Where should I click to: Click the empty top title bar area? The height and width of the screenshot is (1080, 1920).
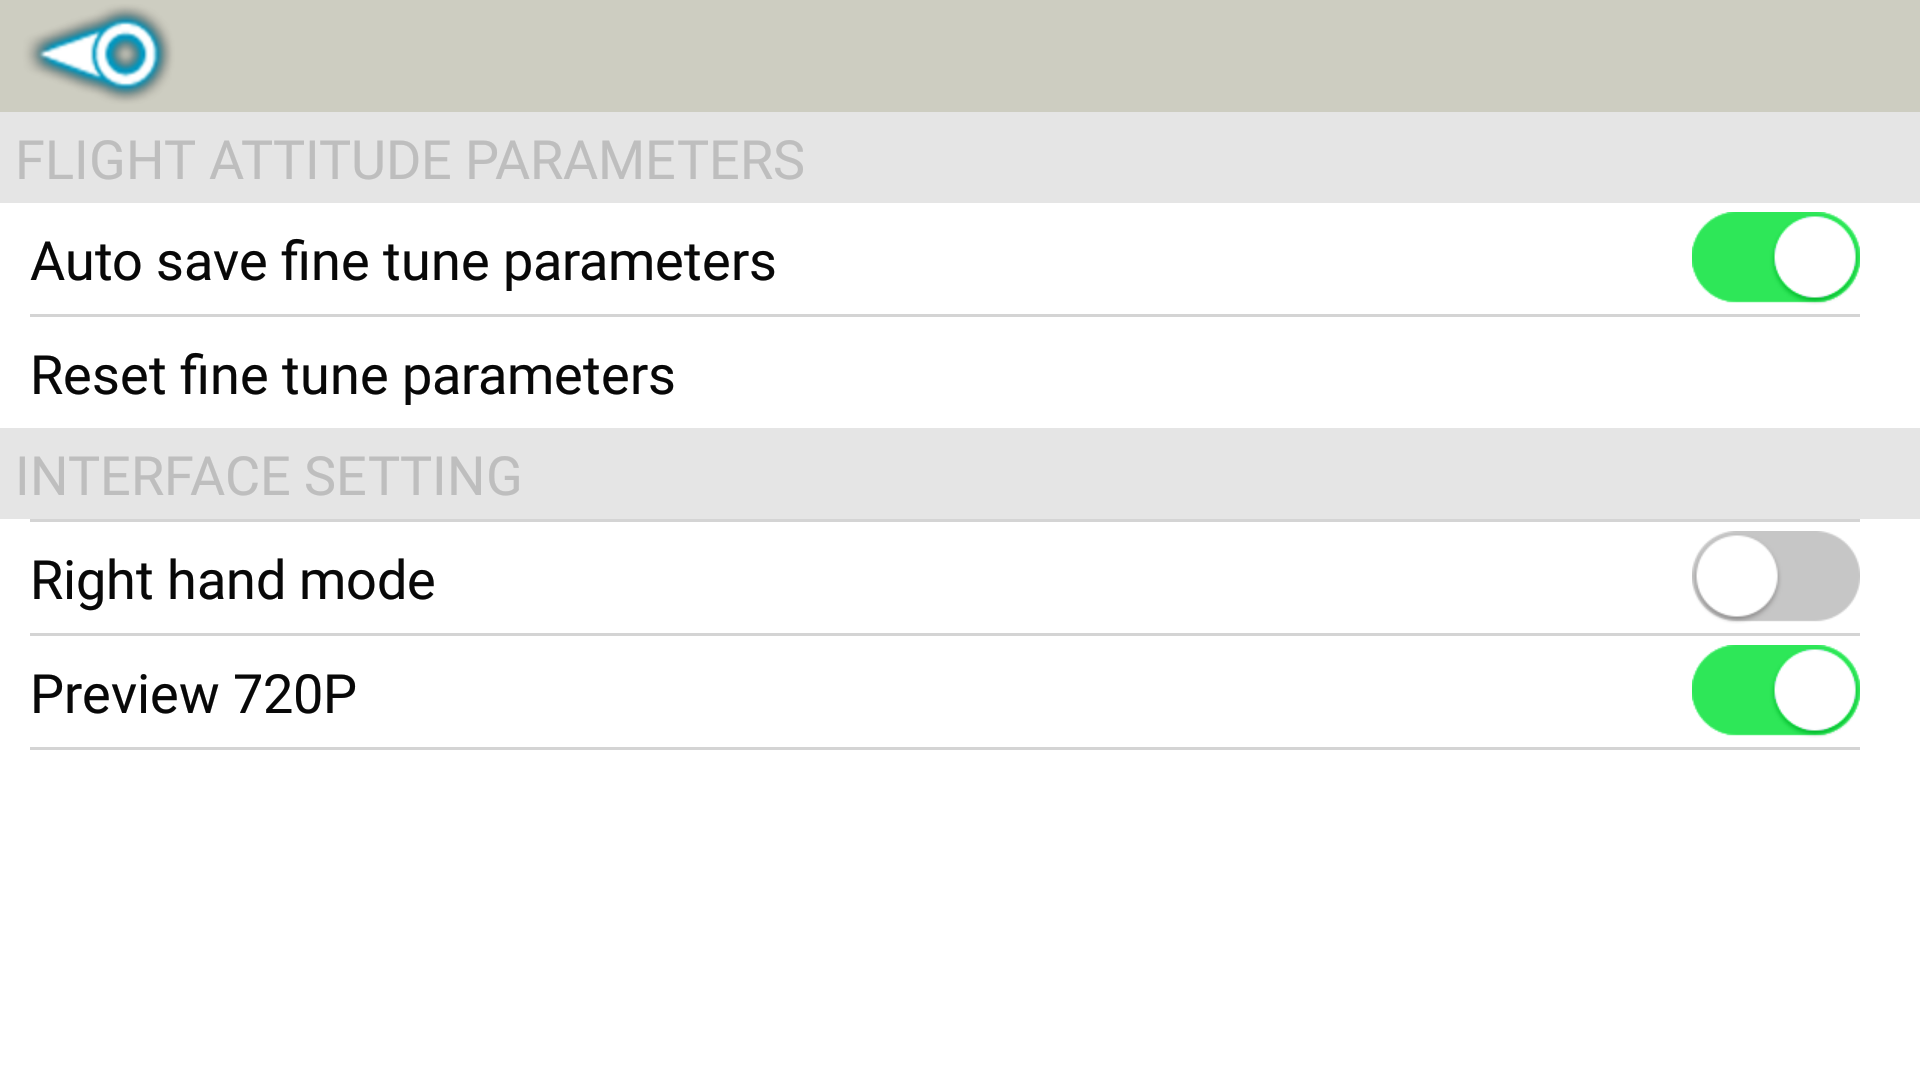1000,56
